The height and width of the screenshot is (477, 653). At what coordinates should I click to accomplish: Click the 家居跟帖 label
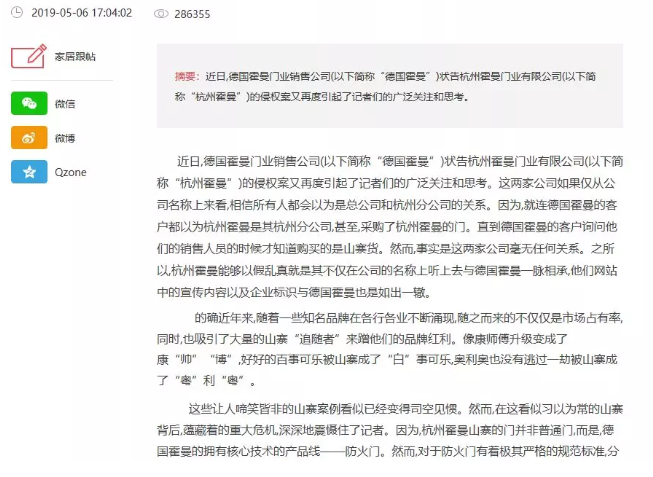click(75, 56)
